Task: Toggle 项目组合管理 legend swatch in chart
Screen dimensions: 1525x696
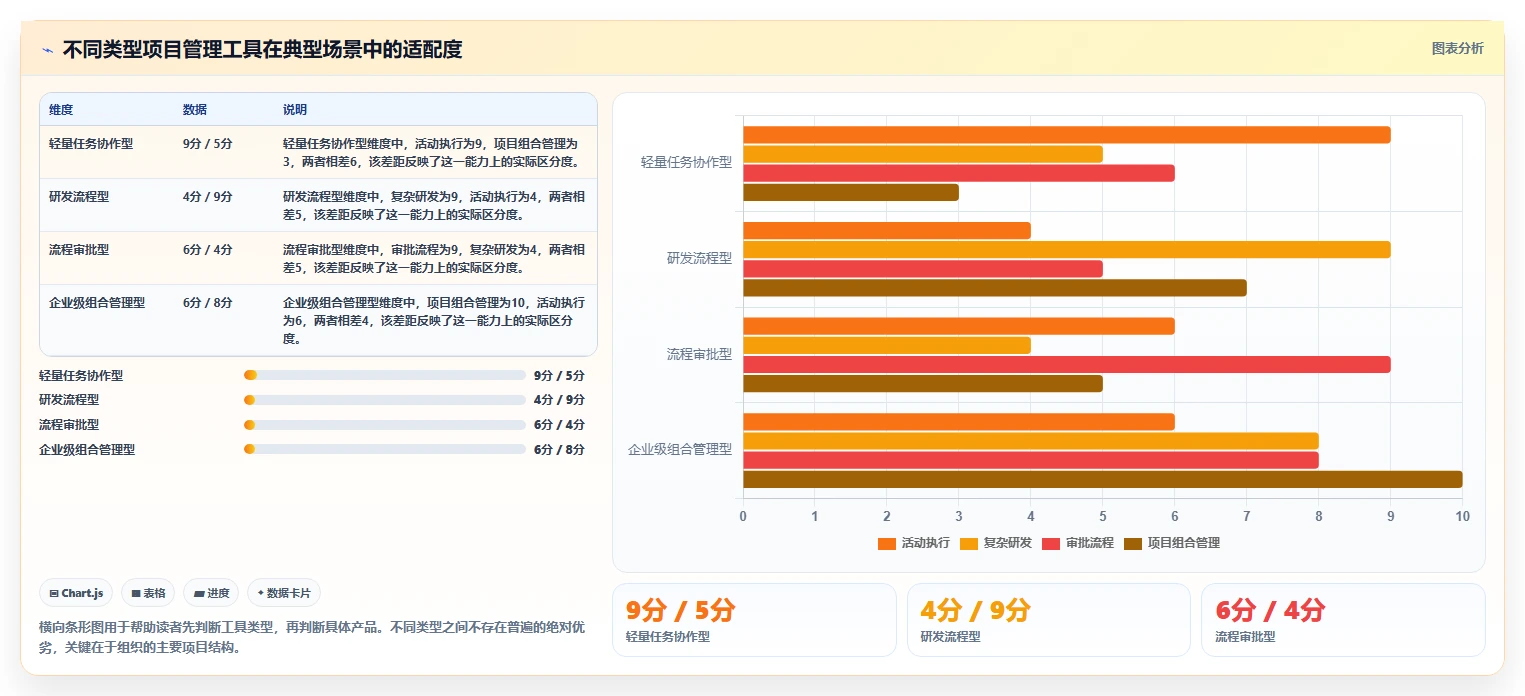Action: click(1133, 543)
